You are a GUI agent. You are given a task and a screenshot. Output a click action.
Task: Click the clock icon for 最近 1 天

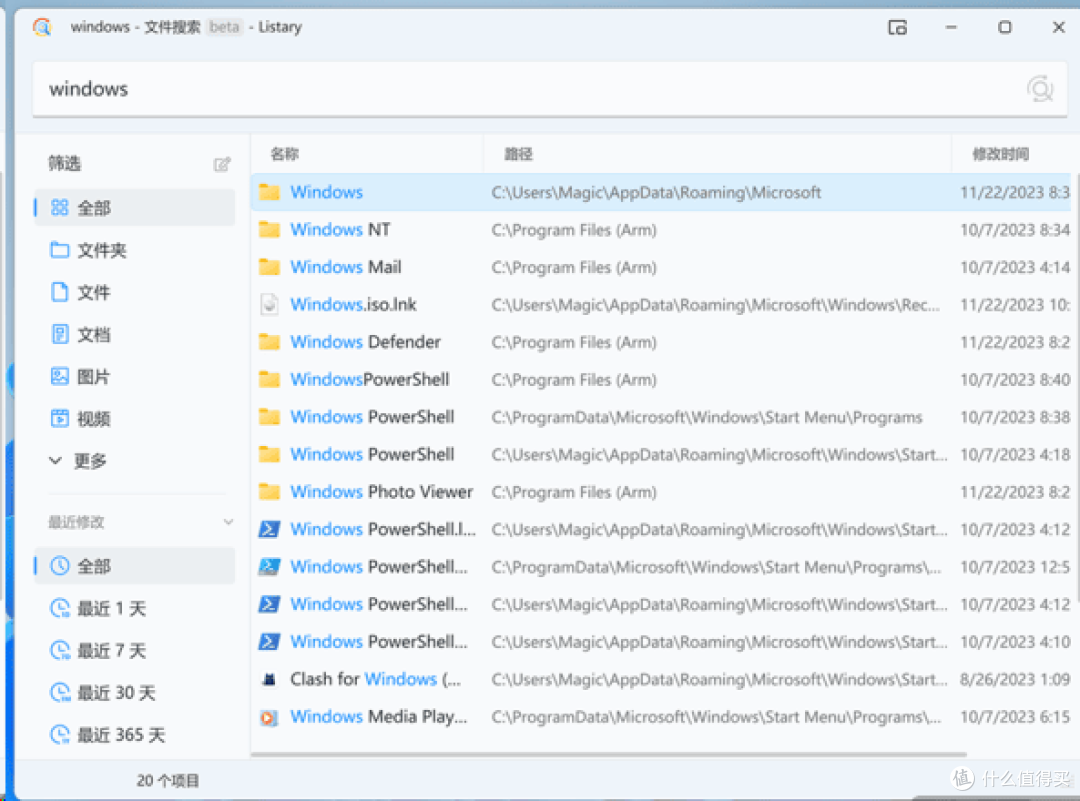pos(60,608)
